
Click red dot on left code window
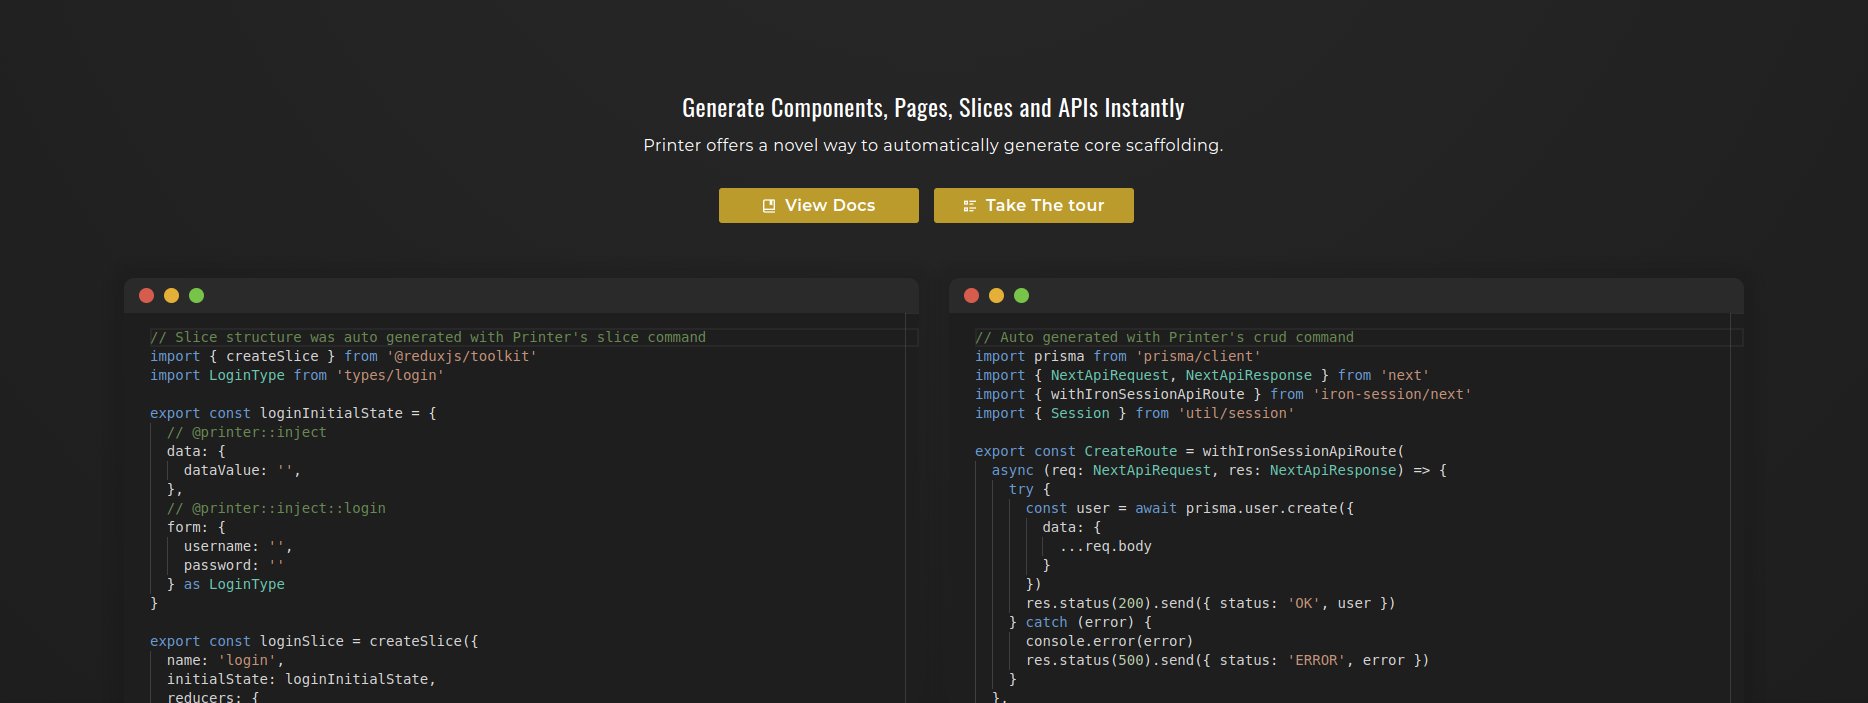[x=146, y=295]
